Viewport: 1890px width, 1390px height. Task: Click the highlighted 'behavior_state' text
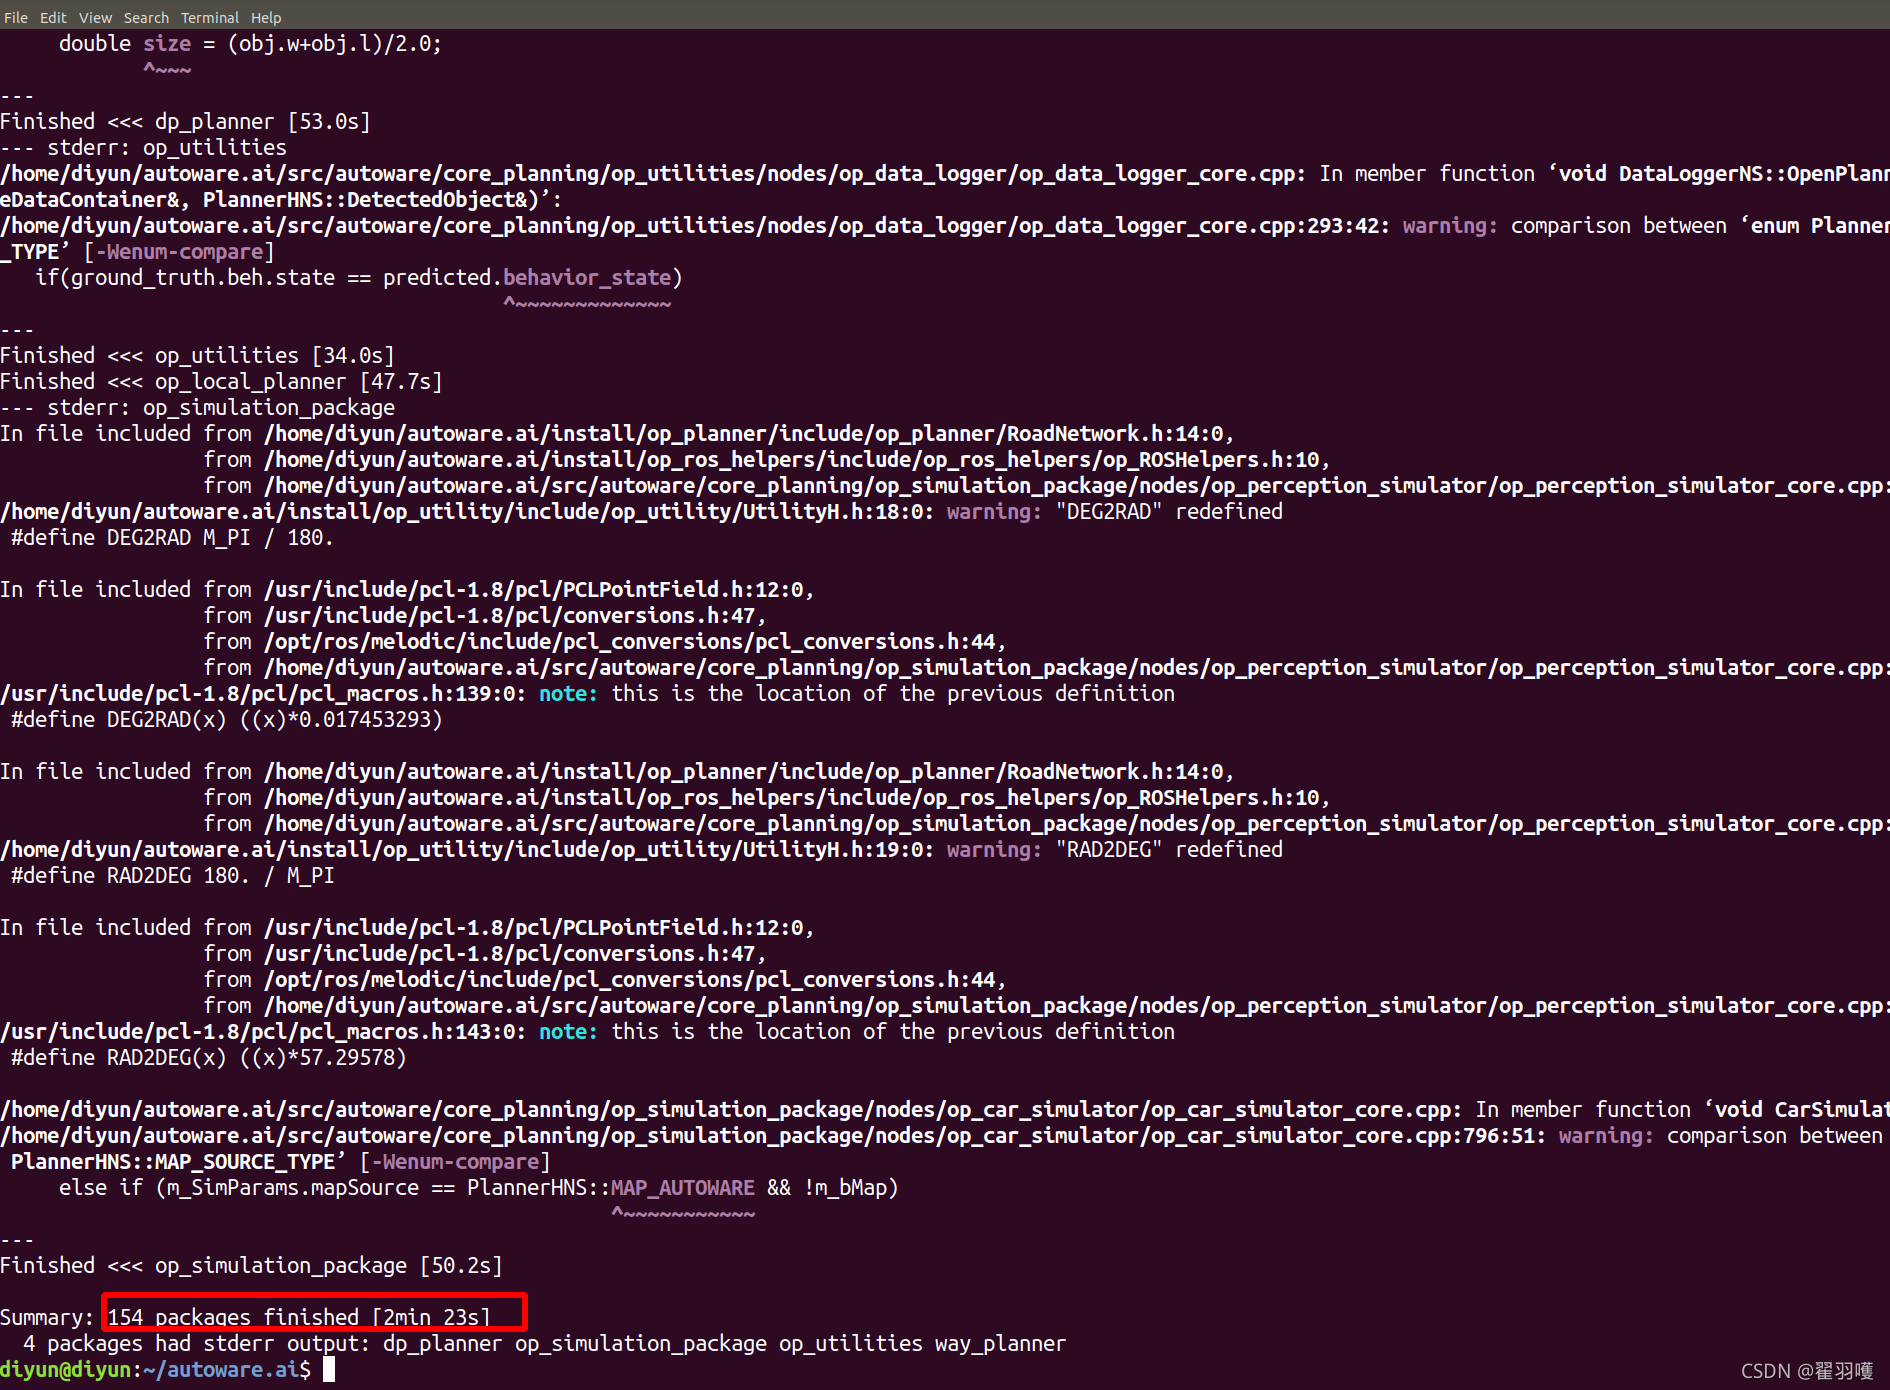(x=587, y=277)
